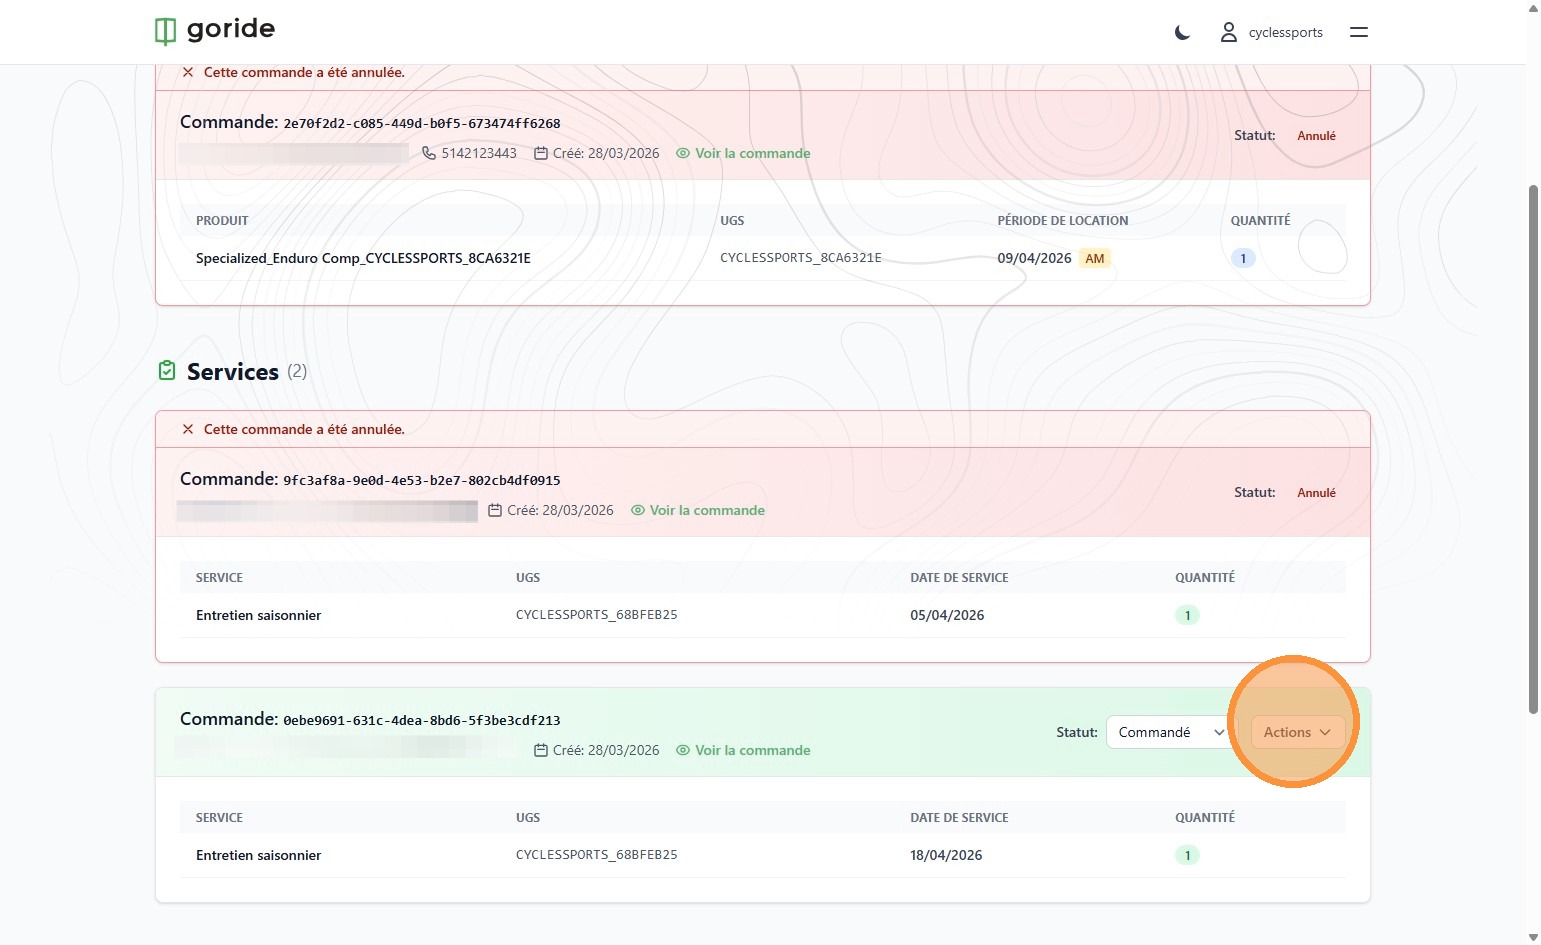
Task: Click the Annulé status of order 9fc3af8a
Action: (x=1316, y=492)
